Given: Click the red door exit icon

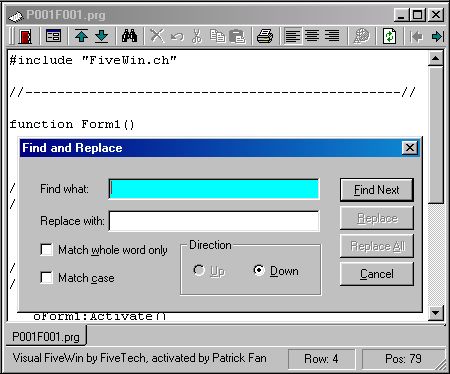Looking at the screenshot, I should (x=25, y=36).
